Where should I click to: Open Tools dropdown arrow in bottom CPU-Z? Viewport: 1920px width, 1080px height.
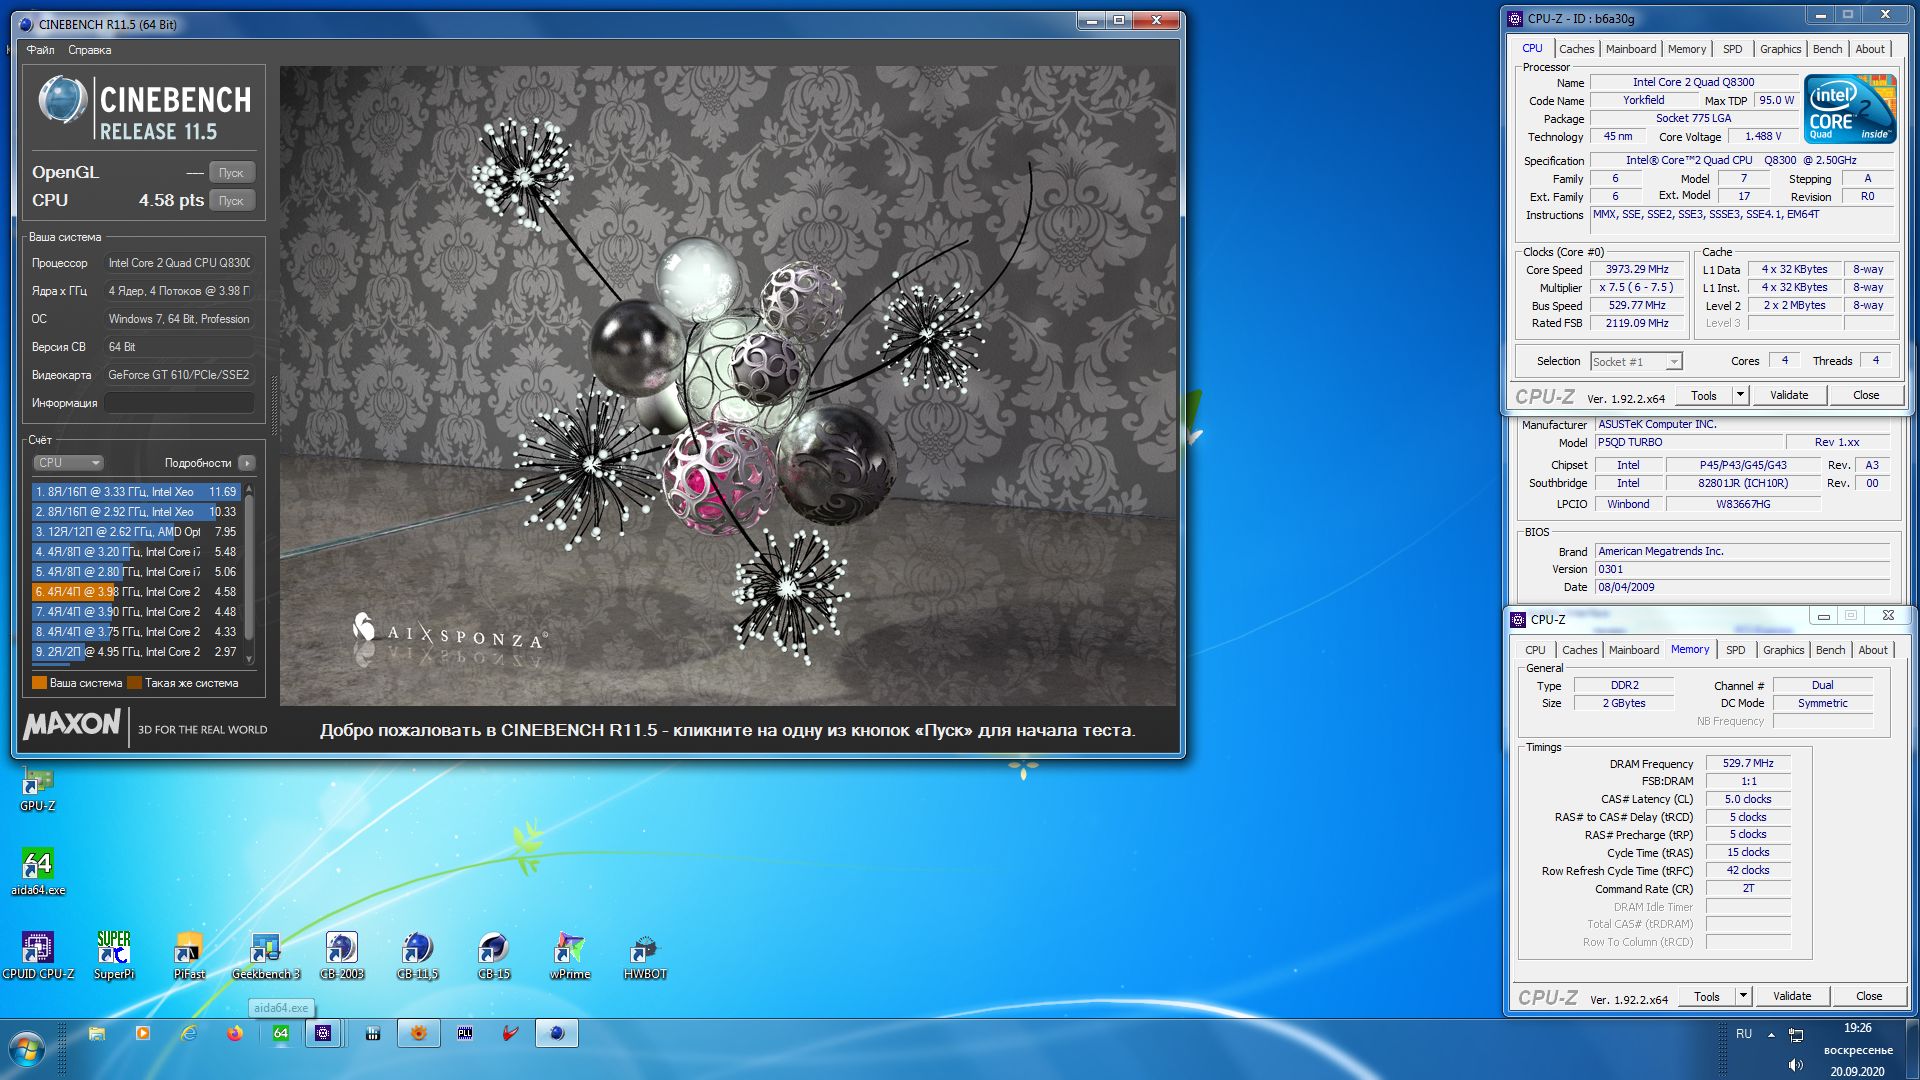(x=1743, y=996)
